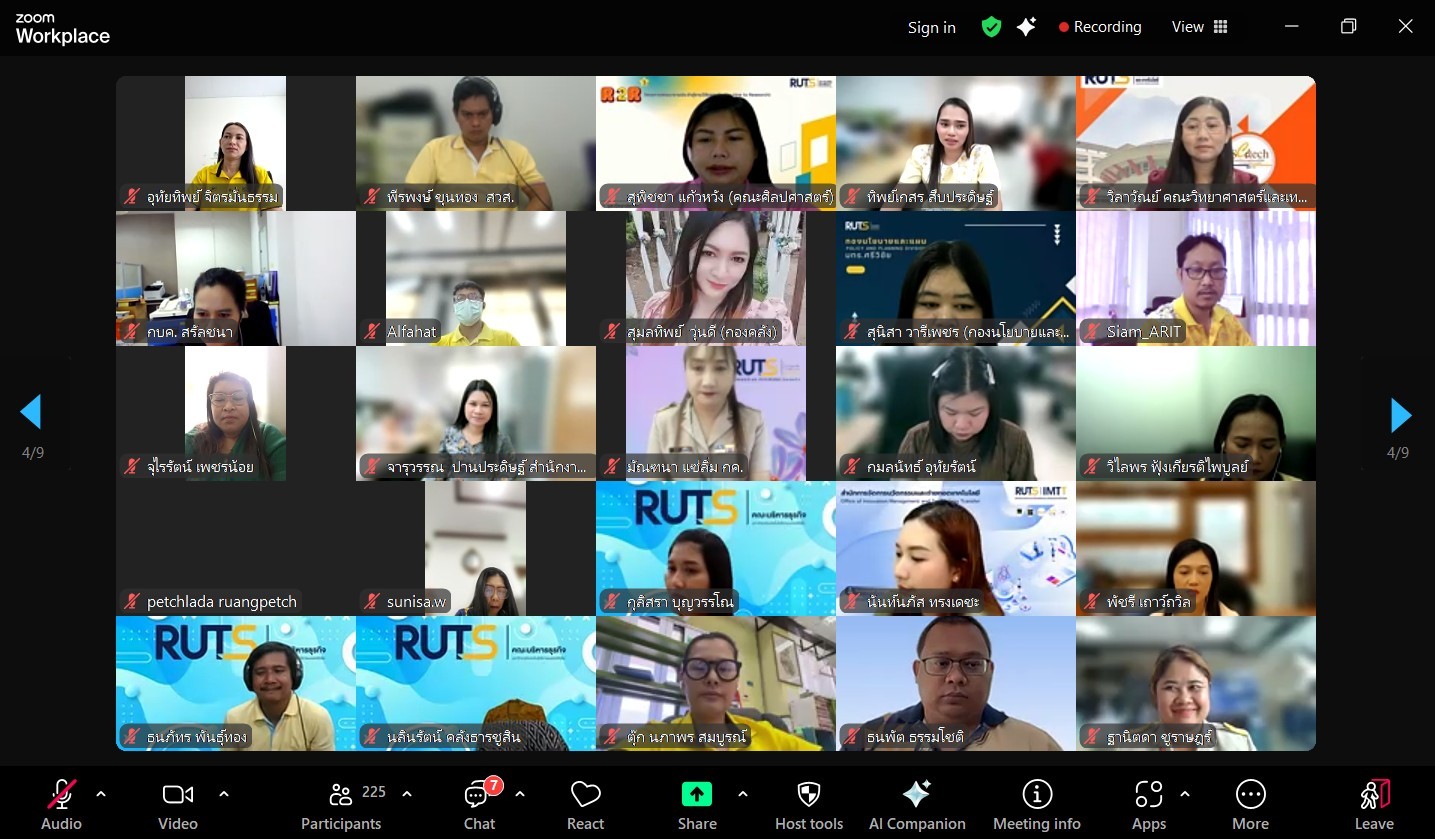Viewport: 1435px width, 839px height.
Task: Click the green Share screen icon
Action: [697, 794]
